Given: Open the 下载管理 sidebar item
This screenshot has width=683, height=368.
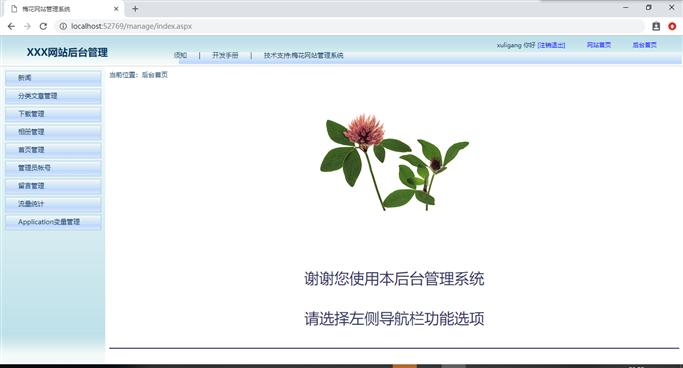Looking at the screenshot, I should [53, 114].
